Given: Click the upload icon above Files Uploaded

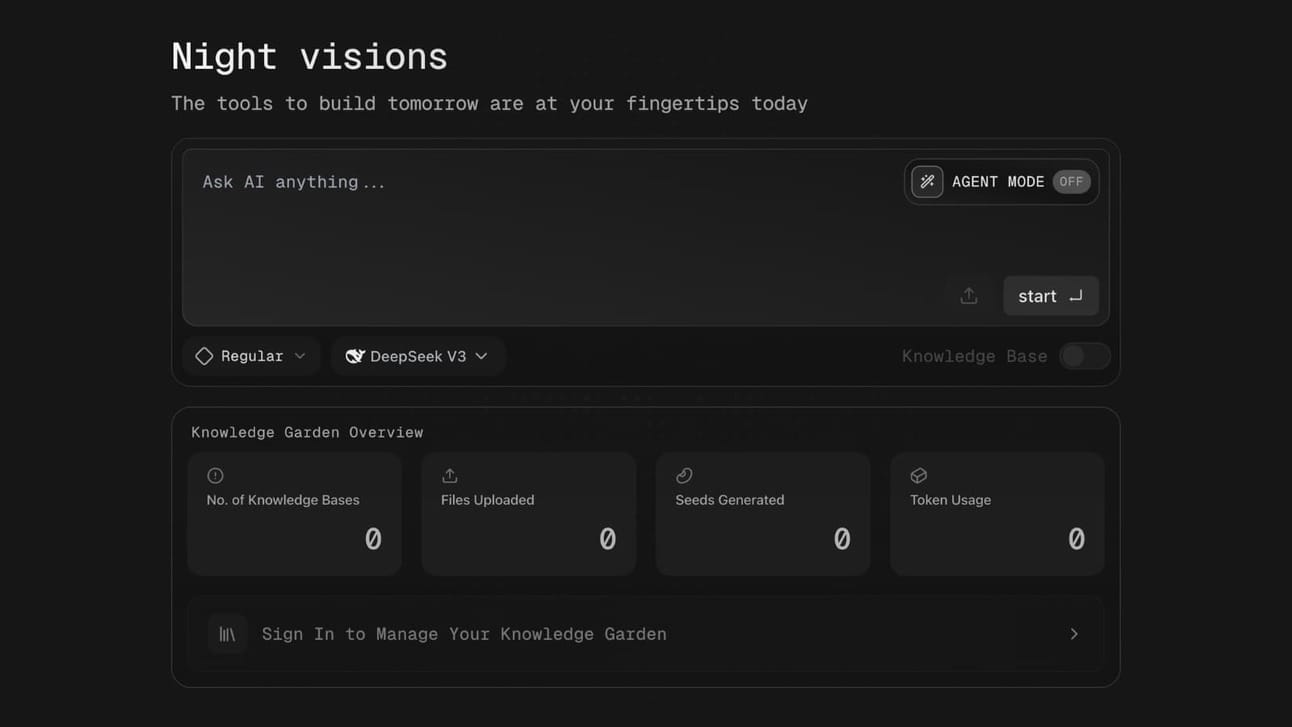Looking at the screenshot, I should point(450,476).
